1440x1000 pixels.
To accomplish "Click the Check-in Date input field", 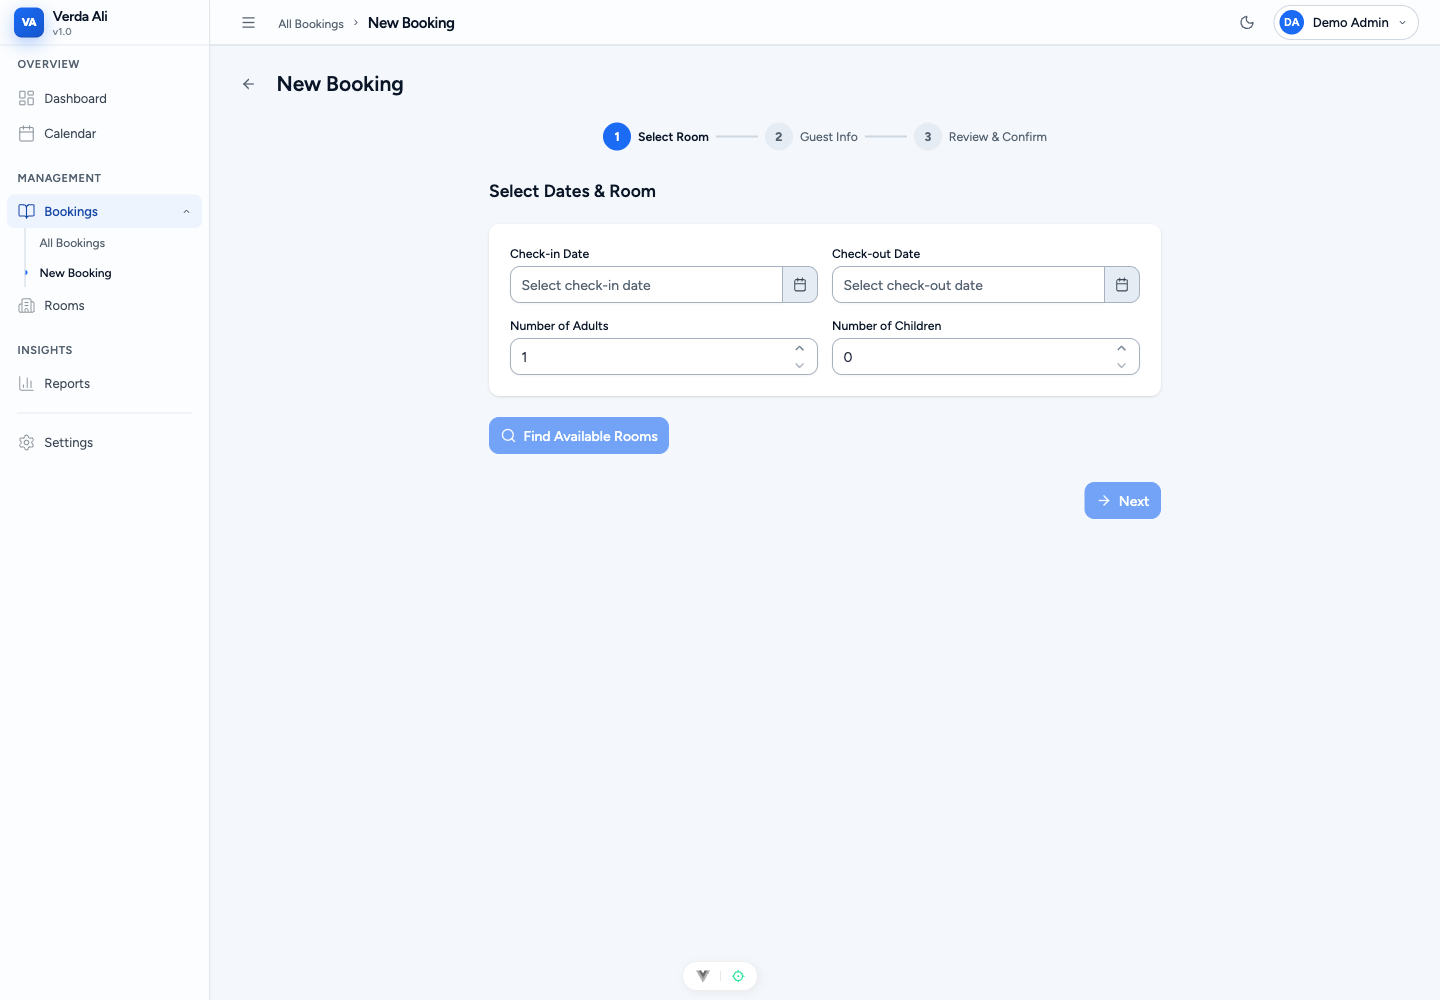I will [646, 285].
